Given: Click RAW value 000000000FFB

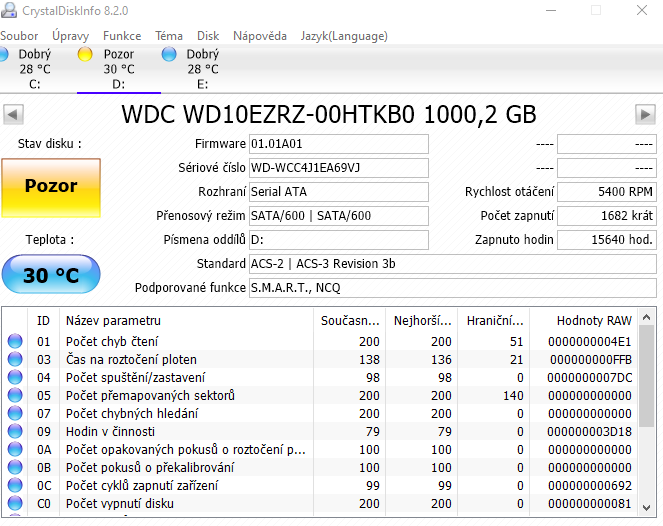Looking at the screenshot, I should click(591, 359).
